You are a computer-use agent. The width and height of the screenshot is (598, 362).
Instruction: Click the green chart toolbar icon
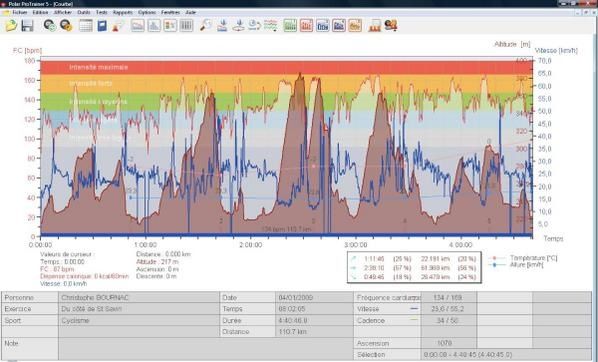point(290,26)
